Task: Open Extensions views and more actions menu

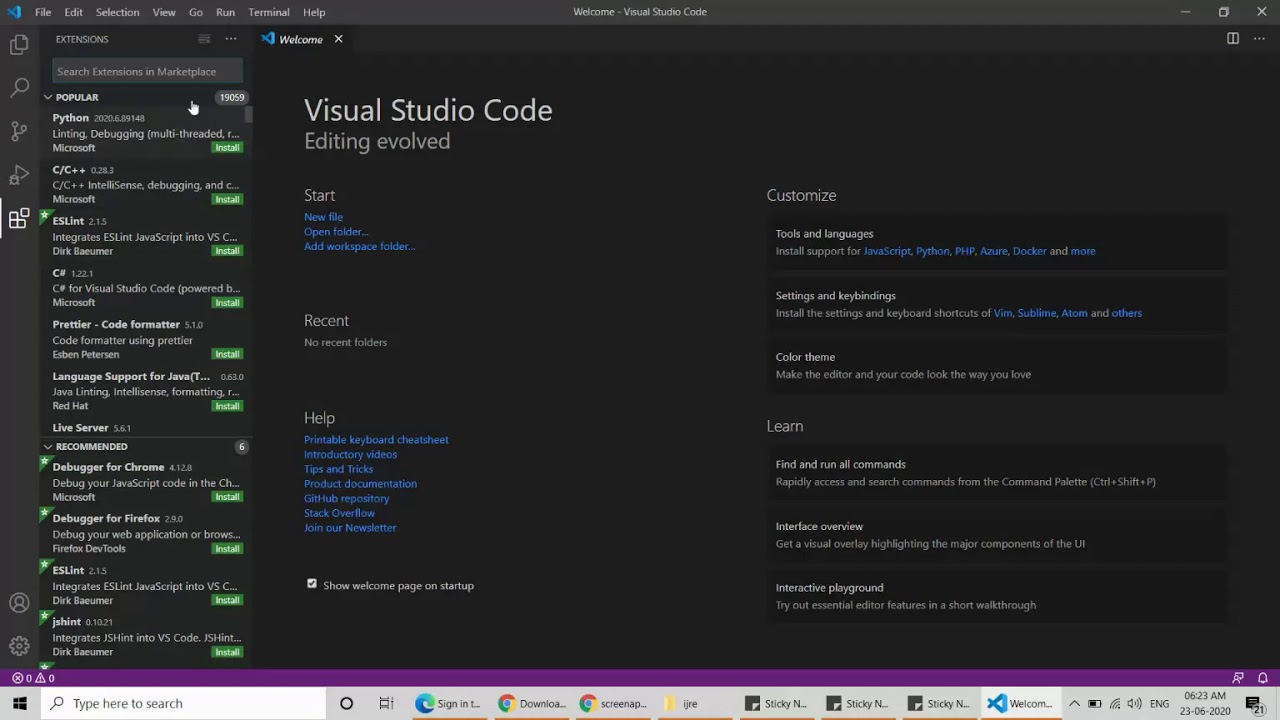Action: point(231,39)
